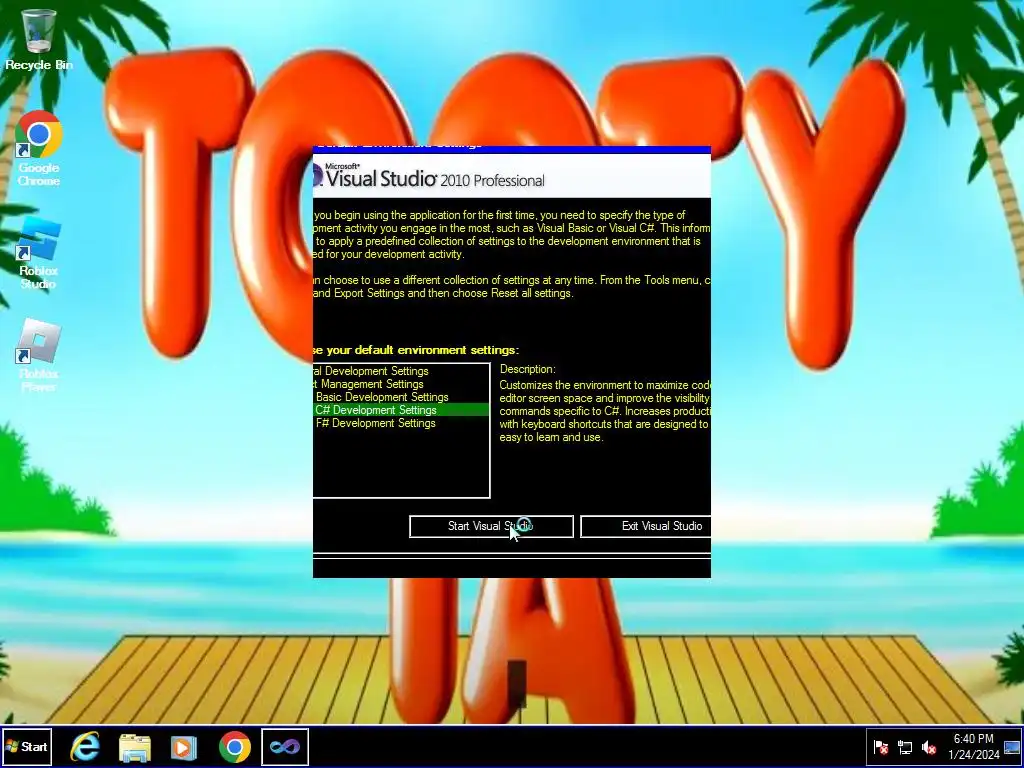
Task: Select General Development Settings in the list
Action: [x=400, y=371]
